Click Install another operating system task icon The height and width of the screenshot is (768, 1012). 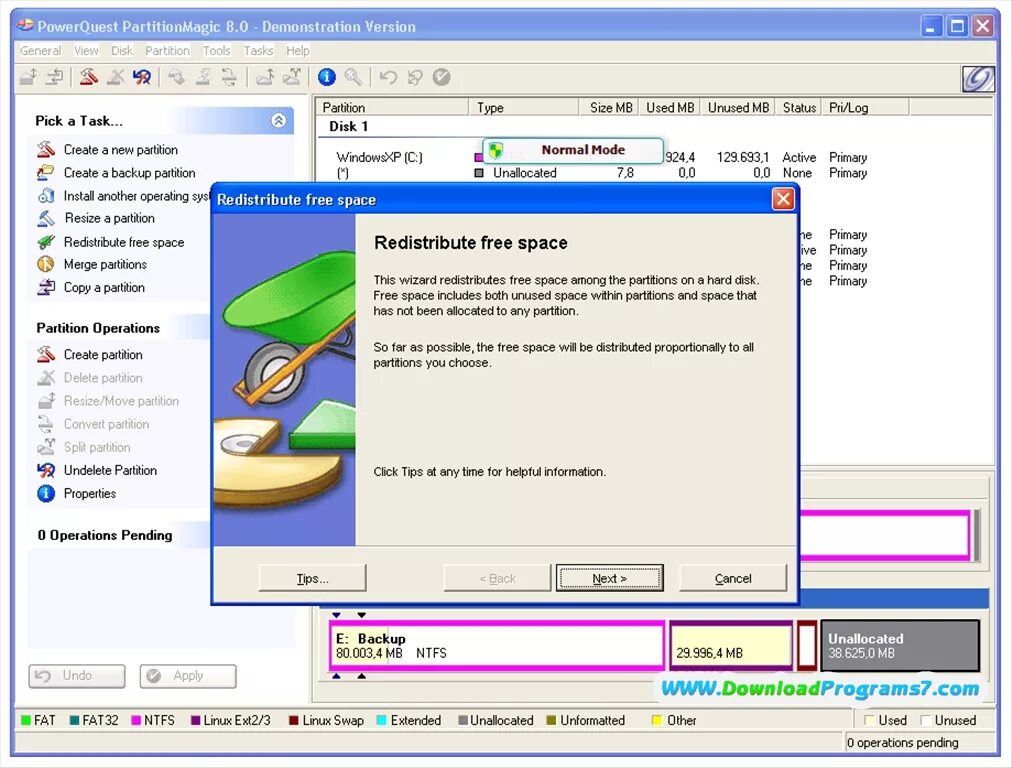pos(46,196)
